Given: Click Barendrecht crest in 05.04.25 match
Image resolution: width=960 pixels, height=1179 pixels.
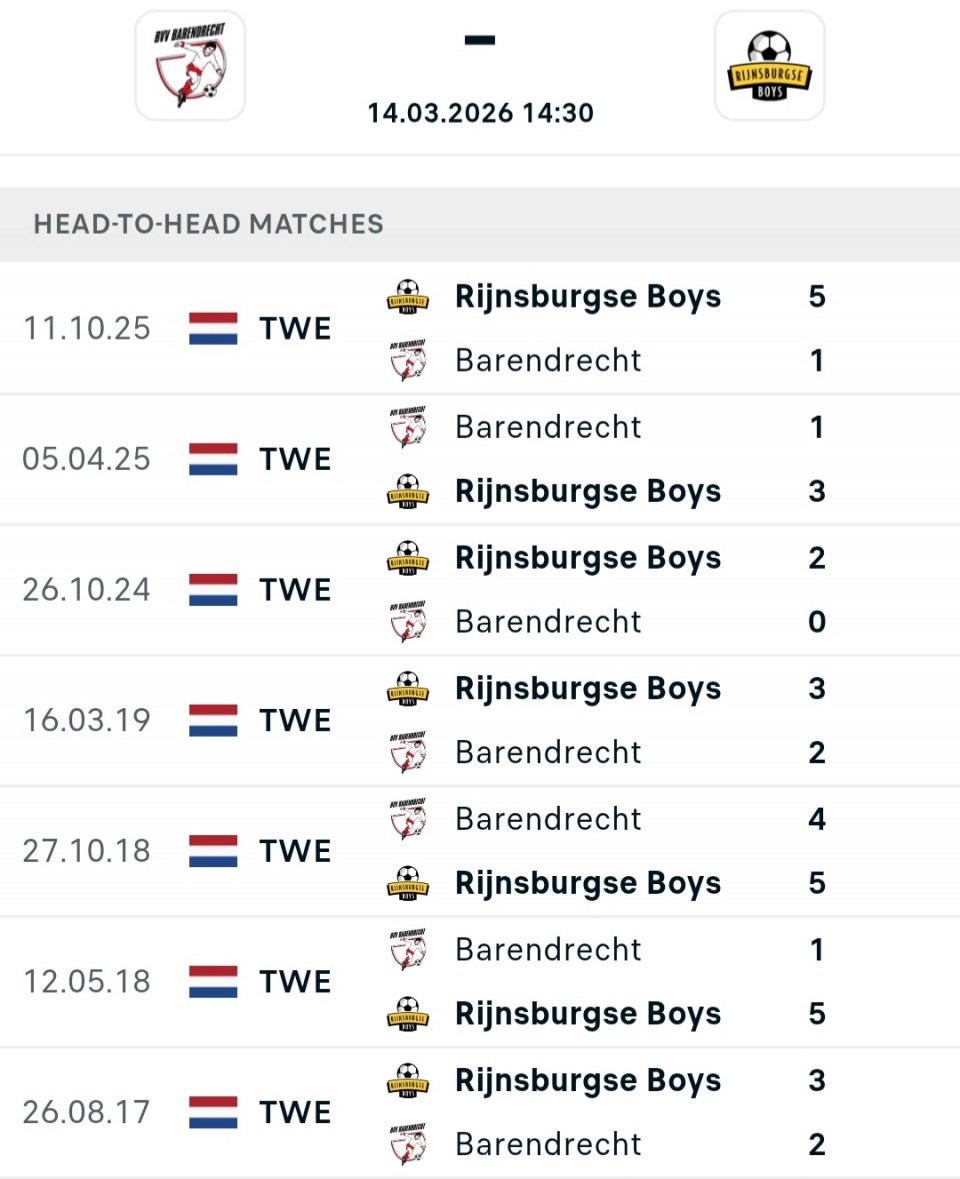Looking at the screenshot, I should click(408, 427).
